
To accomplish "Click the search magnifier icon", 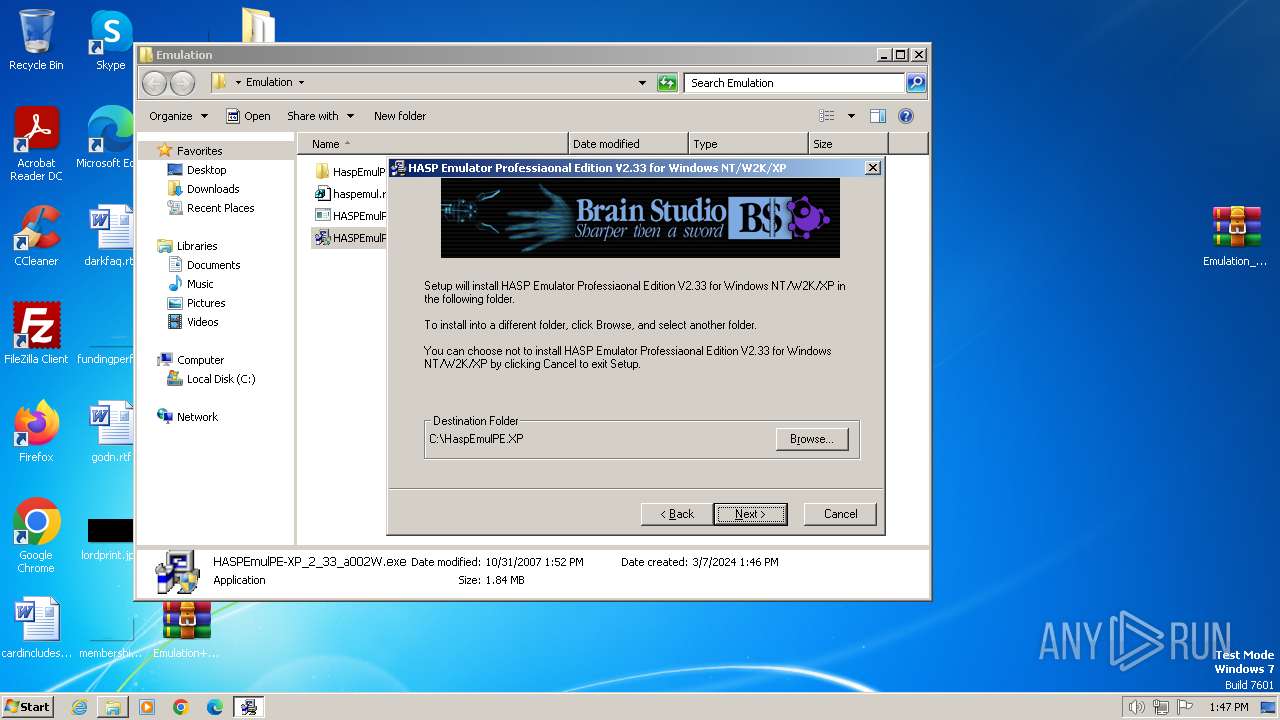I will pos(915,83).
